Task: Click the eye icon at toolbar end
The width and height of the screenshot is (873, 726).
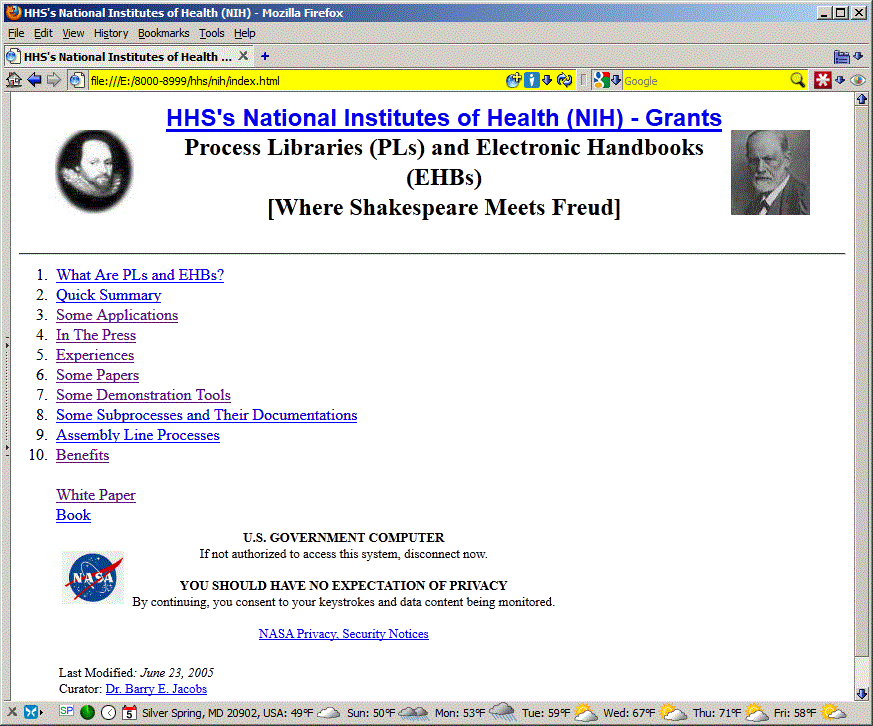Action: click(x=858, y=80)
